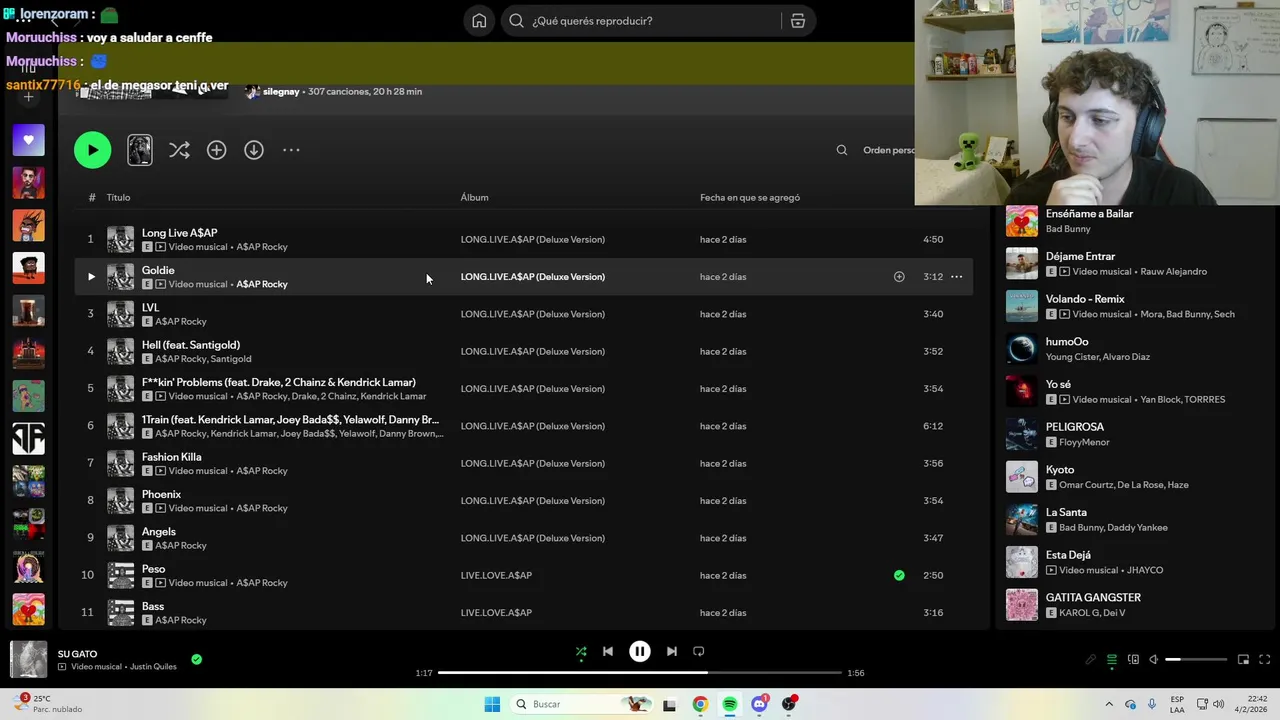Add playlist to library with plus circle

click(x=216, y=150)
